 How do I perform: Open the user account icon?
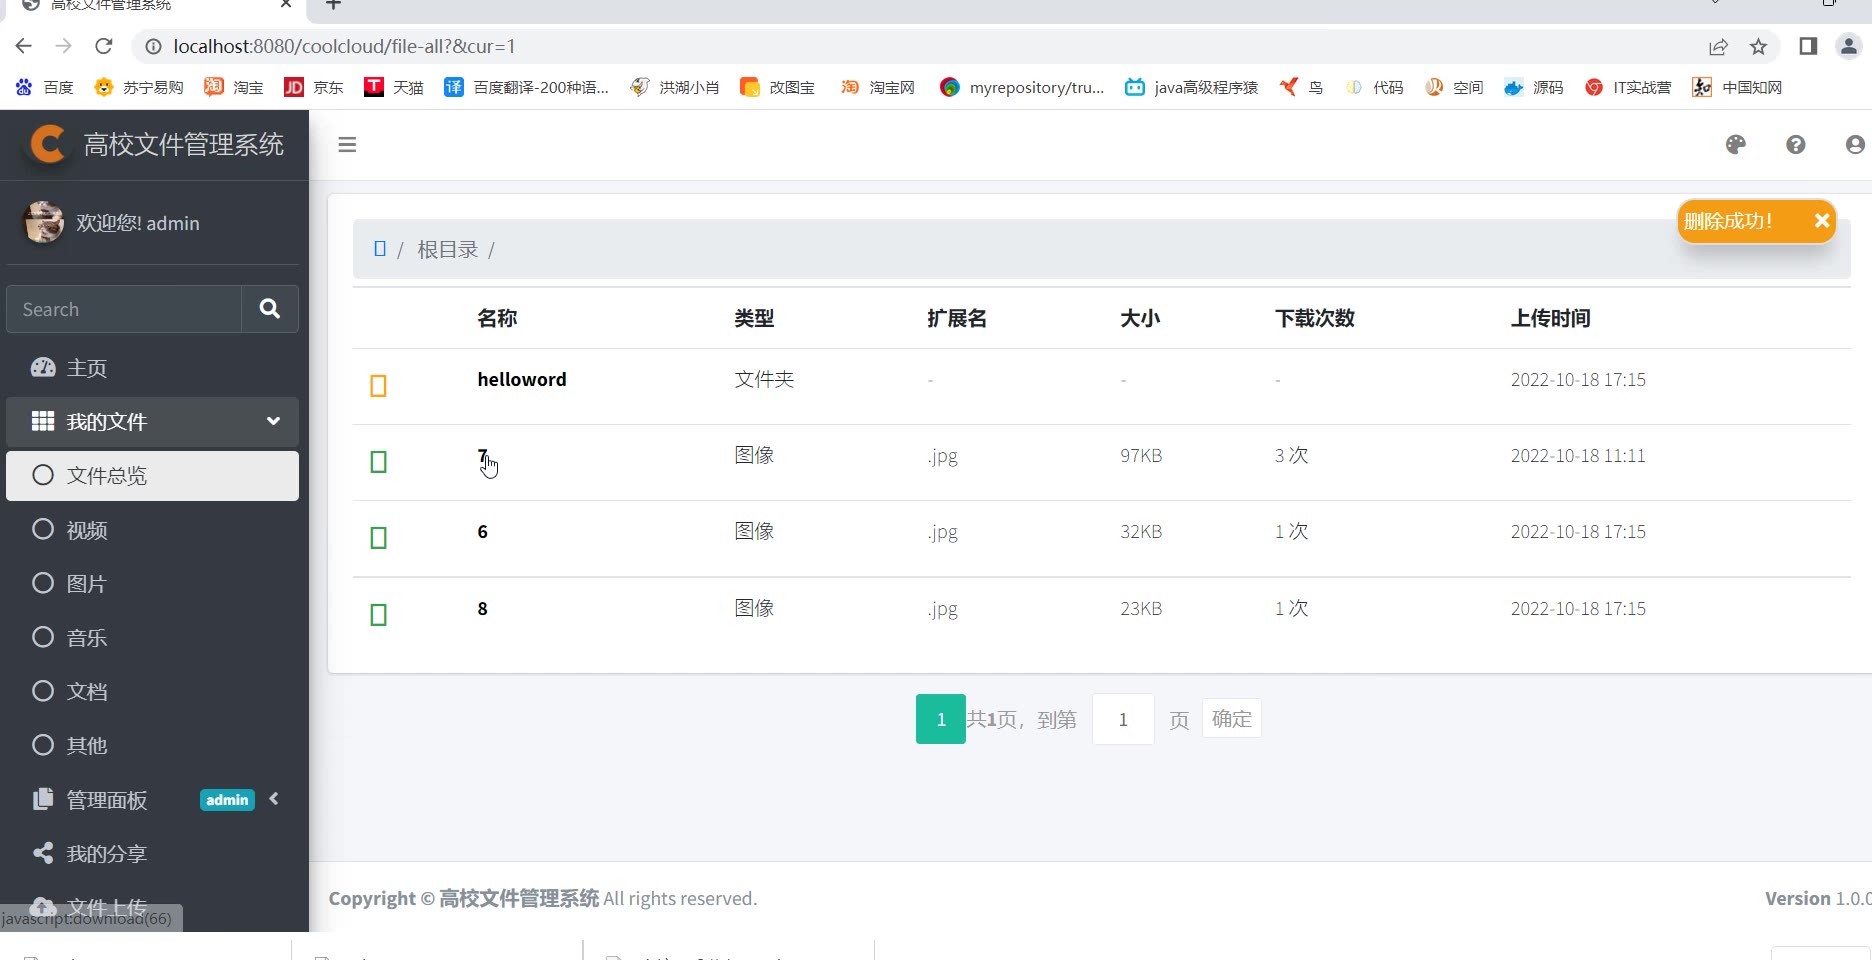click(x=1854, y=145)
